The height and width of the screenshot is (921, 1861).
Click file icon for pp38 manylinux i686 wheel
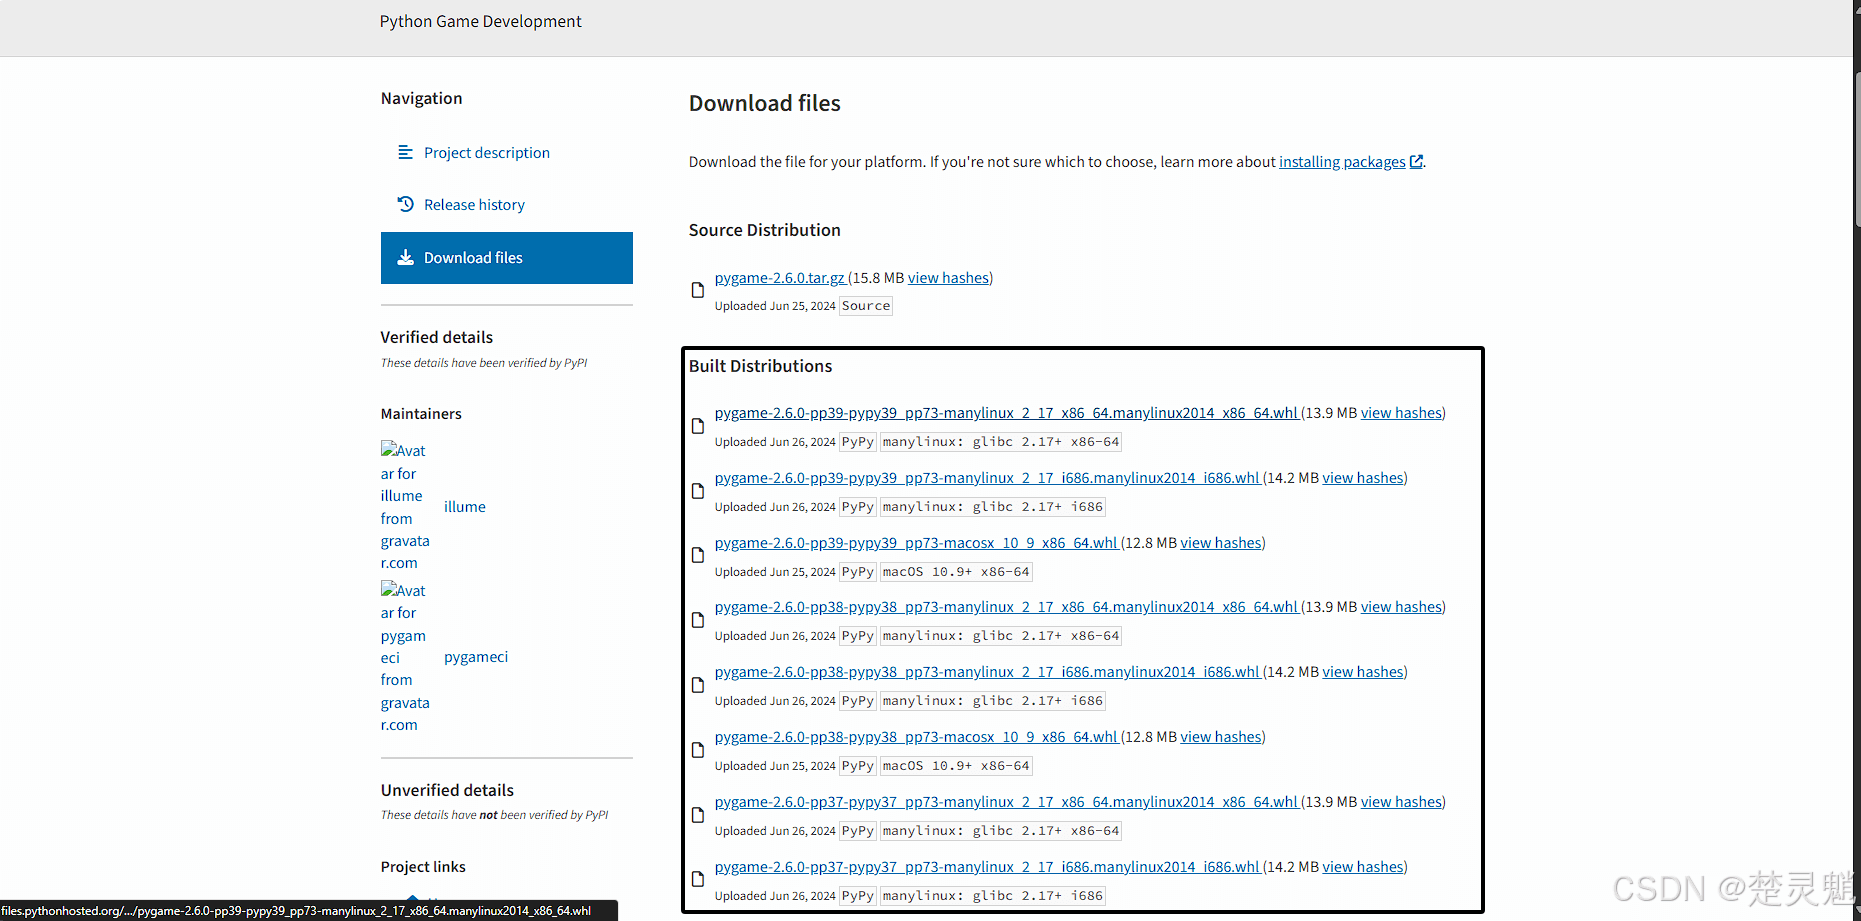tap(698, 685)
